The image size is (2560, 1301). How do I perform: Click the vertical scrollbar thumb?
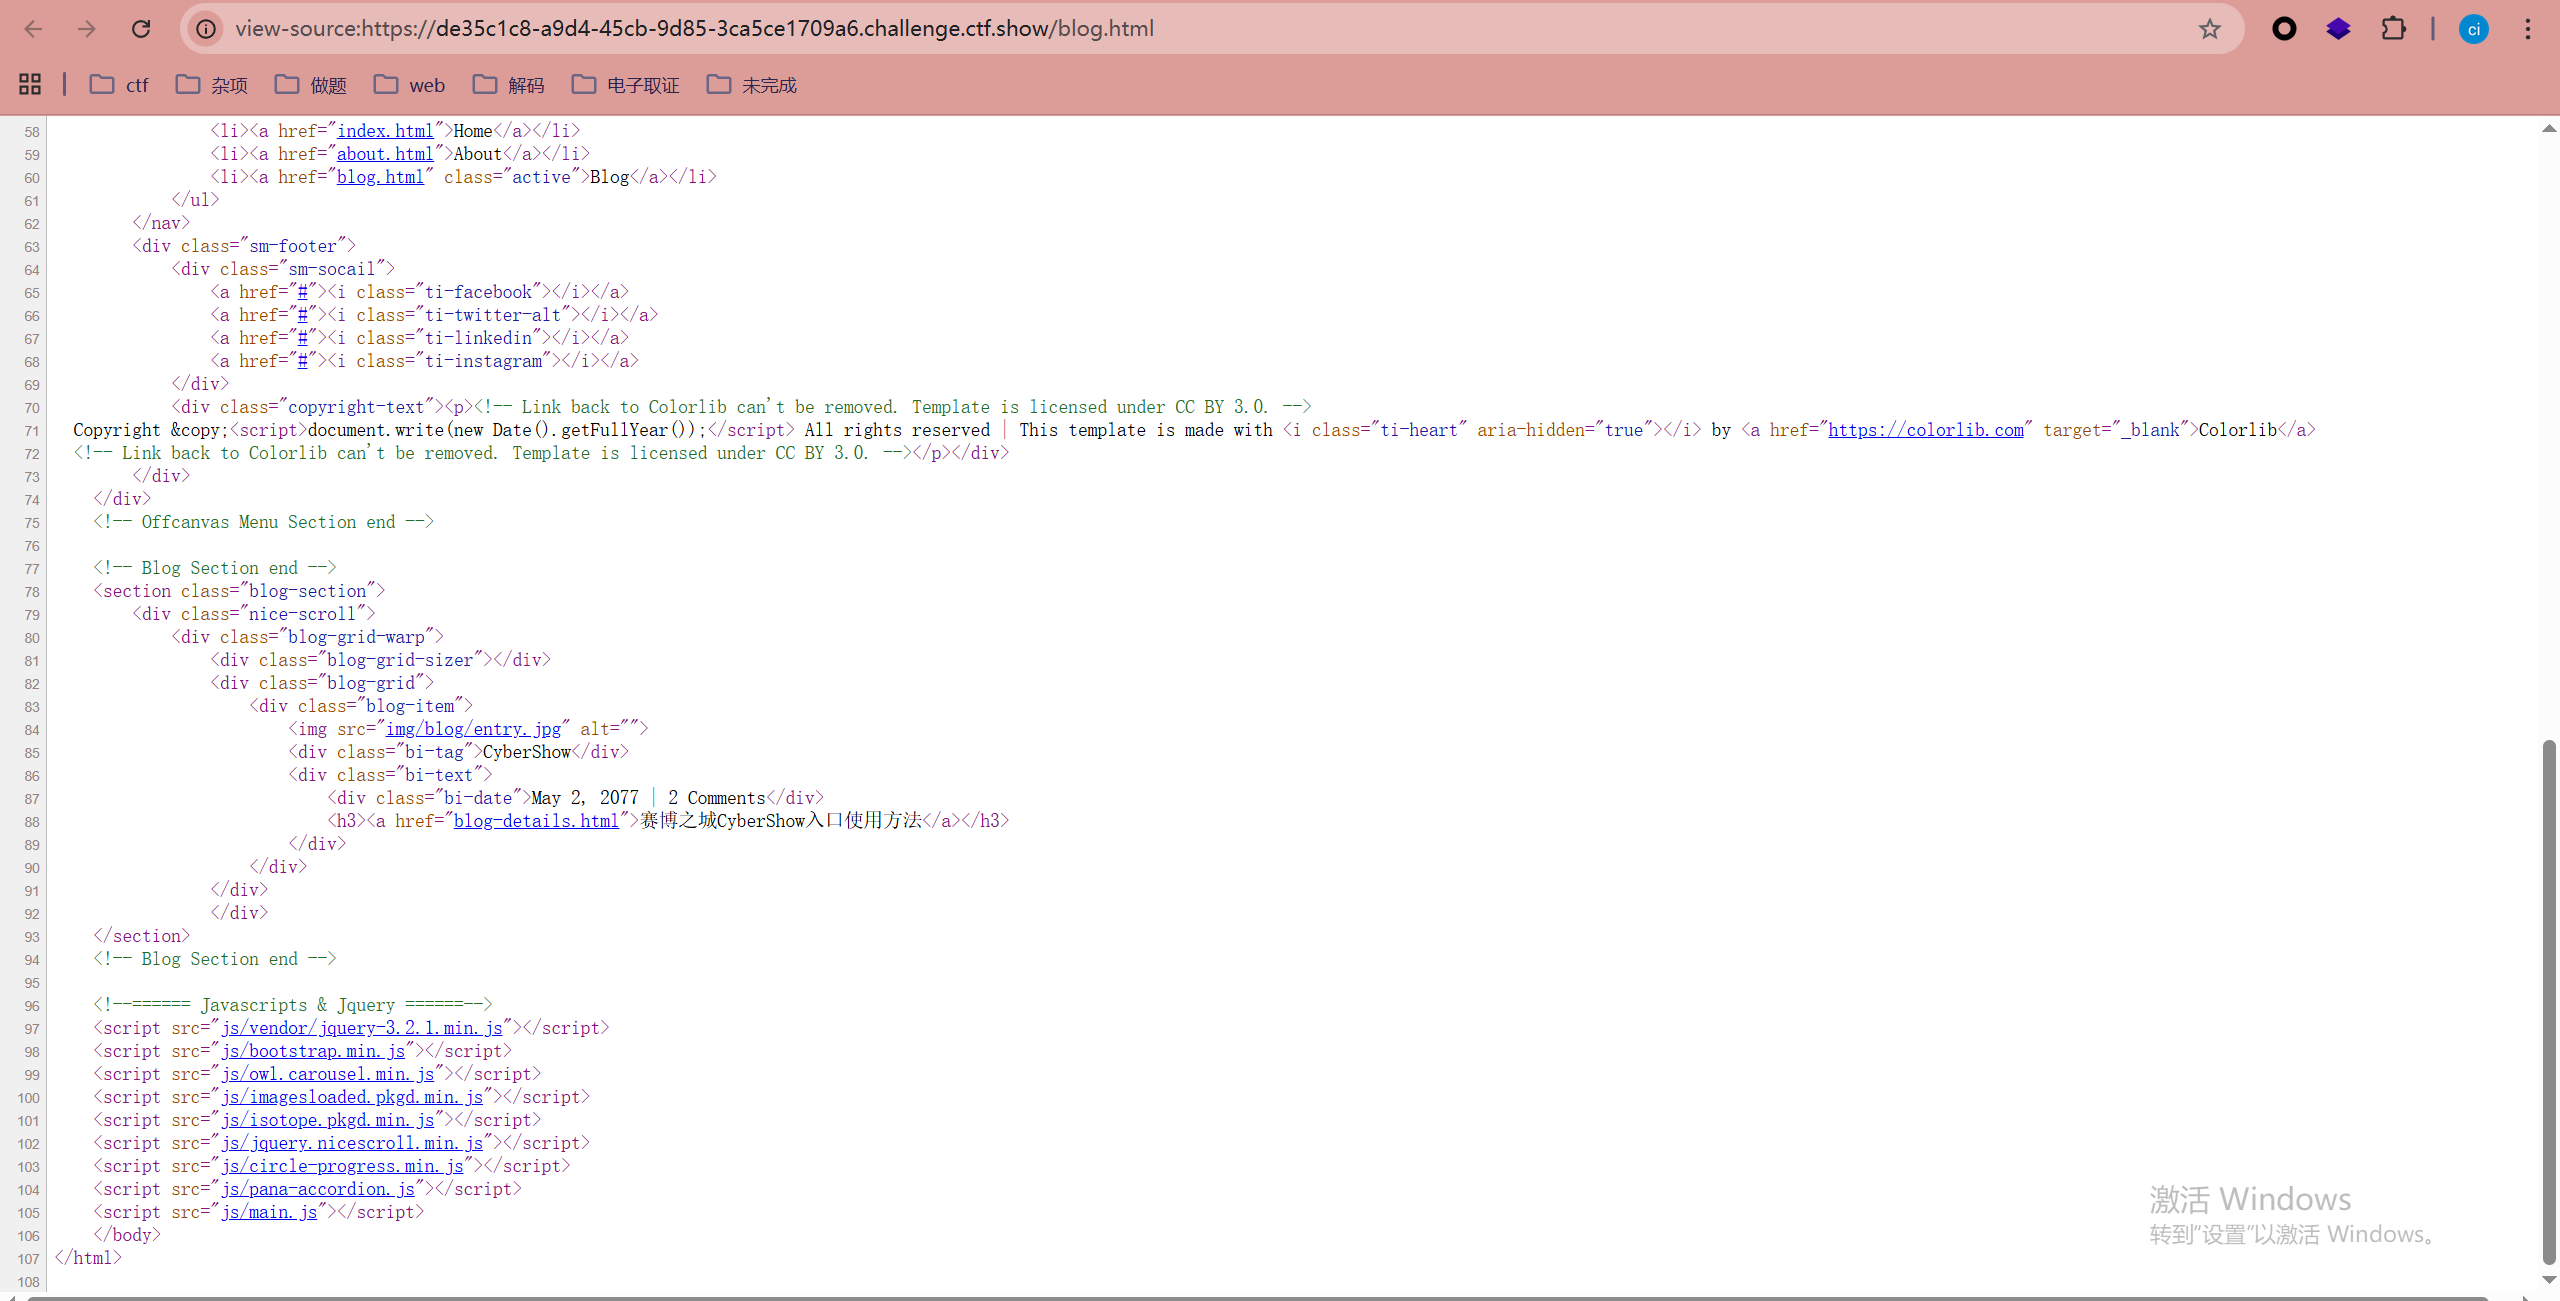pos(2548,1000)
